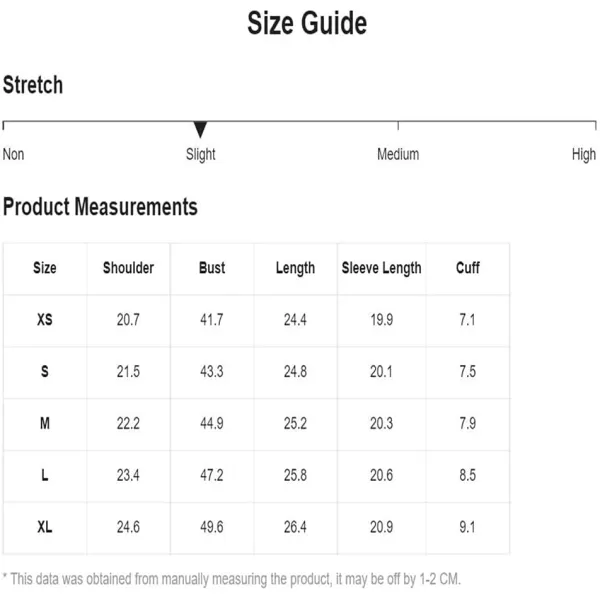This screenshot has height=600, width=600.
Task: Click the M length value 25.2
Action: point(295,423)
